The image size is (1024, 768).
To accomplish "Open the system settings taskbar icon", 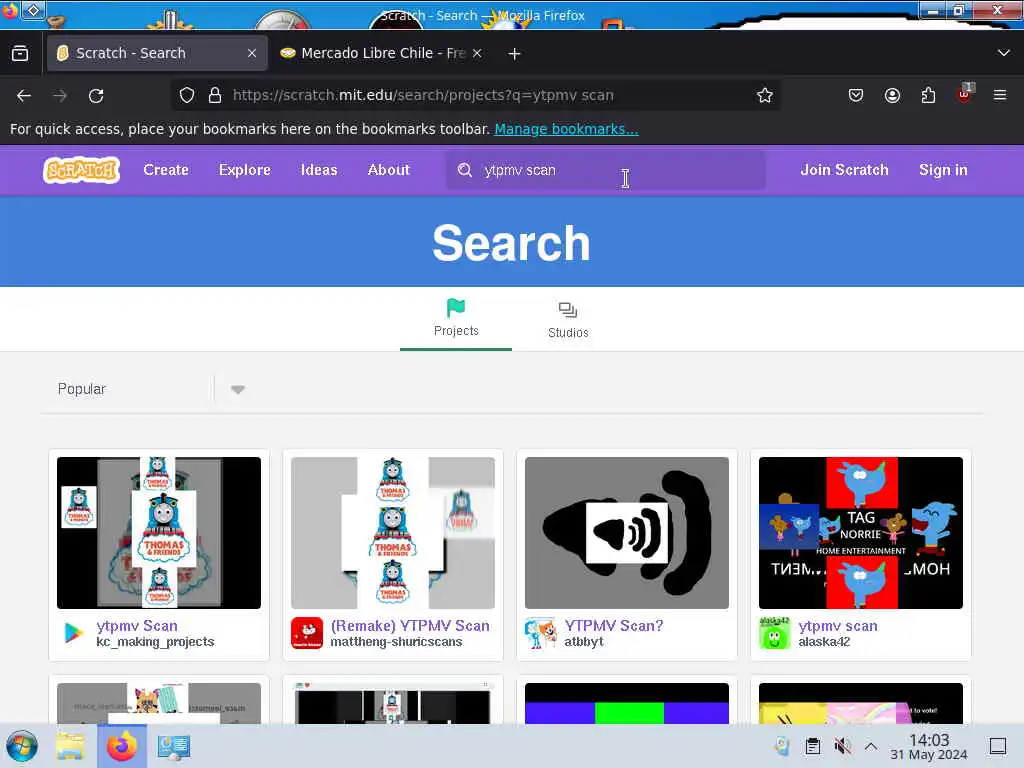I will tap(173, 746).
